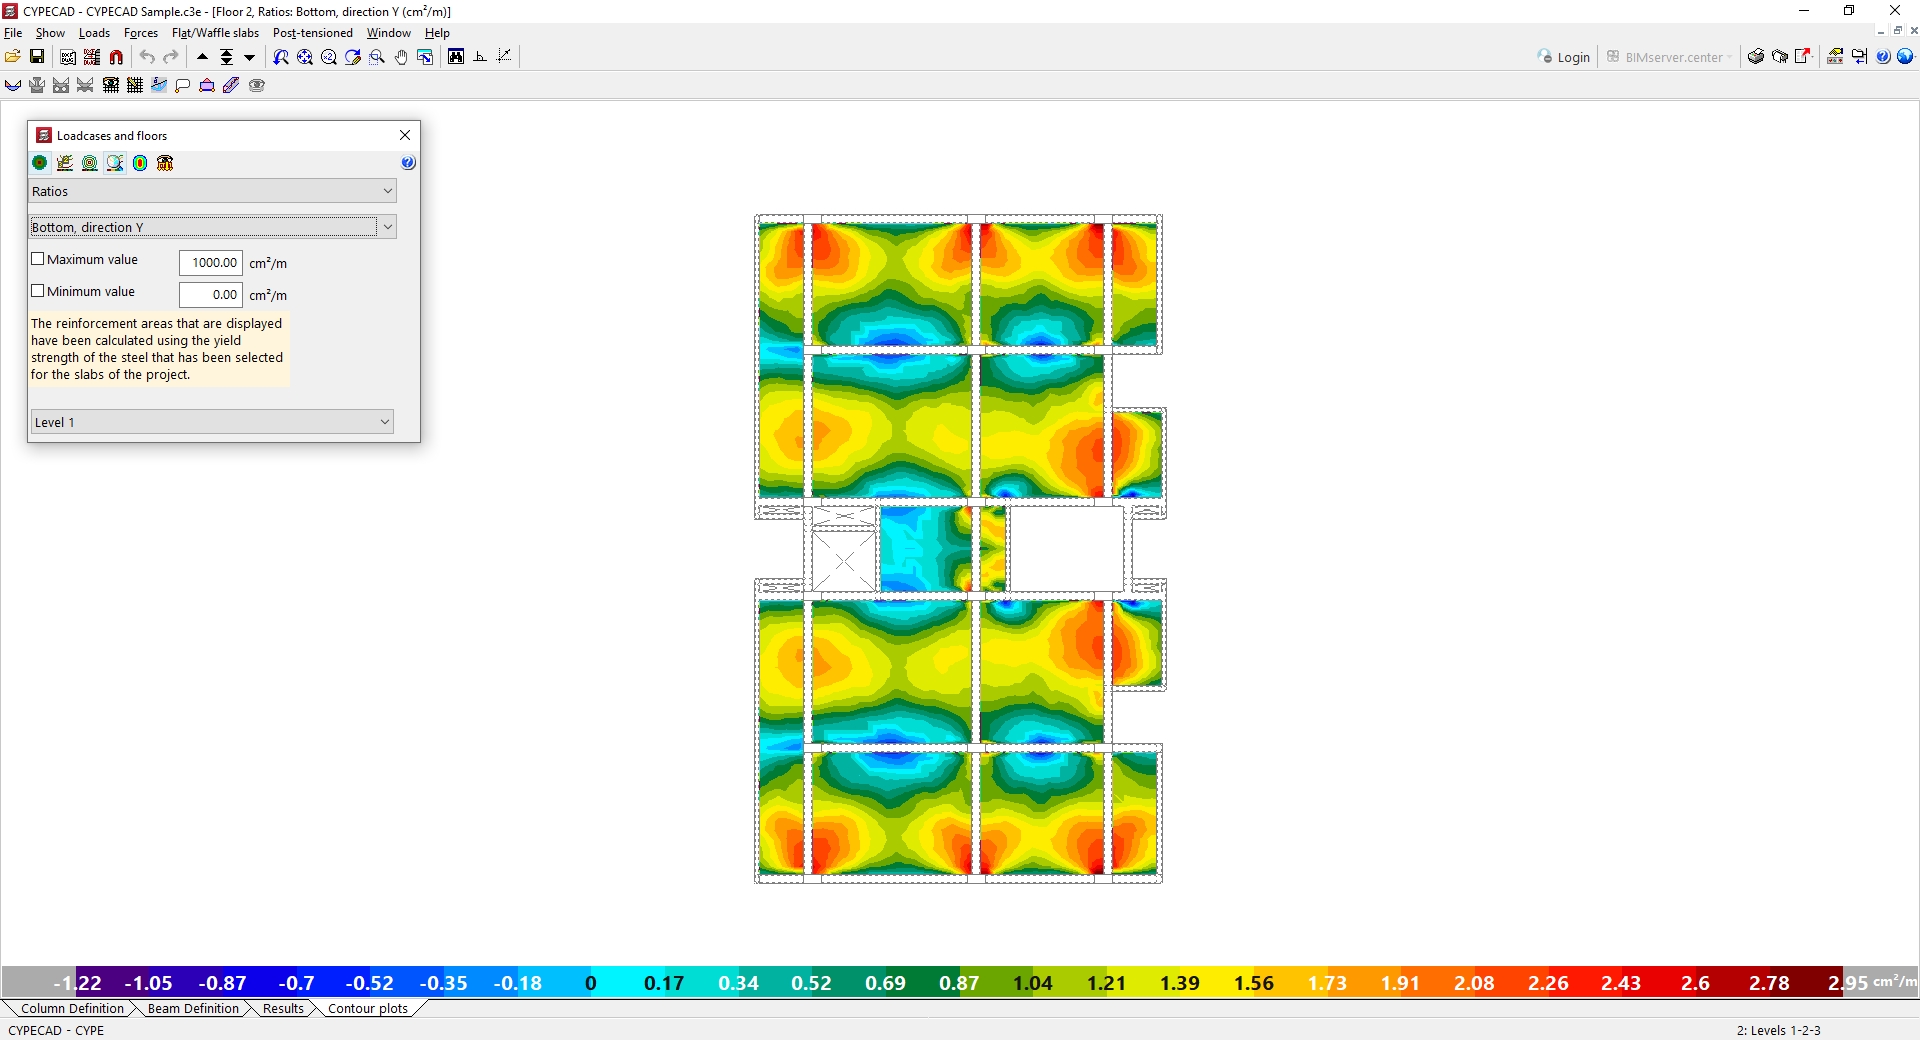Click the angle measurement icon
This screenshot has width=1920, height=1040.
pos(480,57)
